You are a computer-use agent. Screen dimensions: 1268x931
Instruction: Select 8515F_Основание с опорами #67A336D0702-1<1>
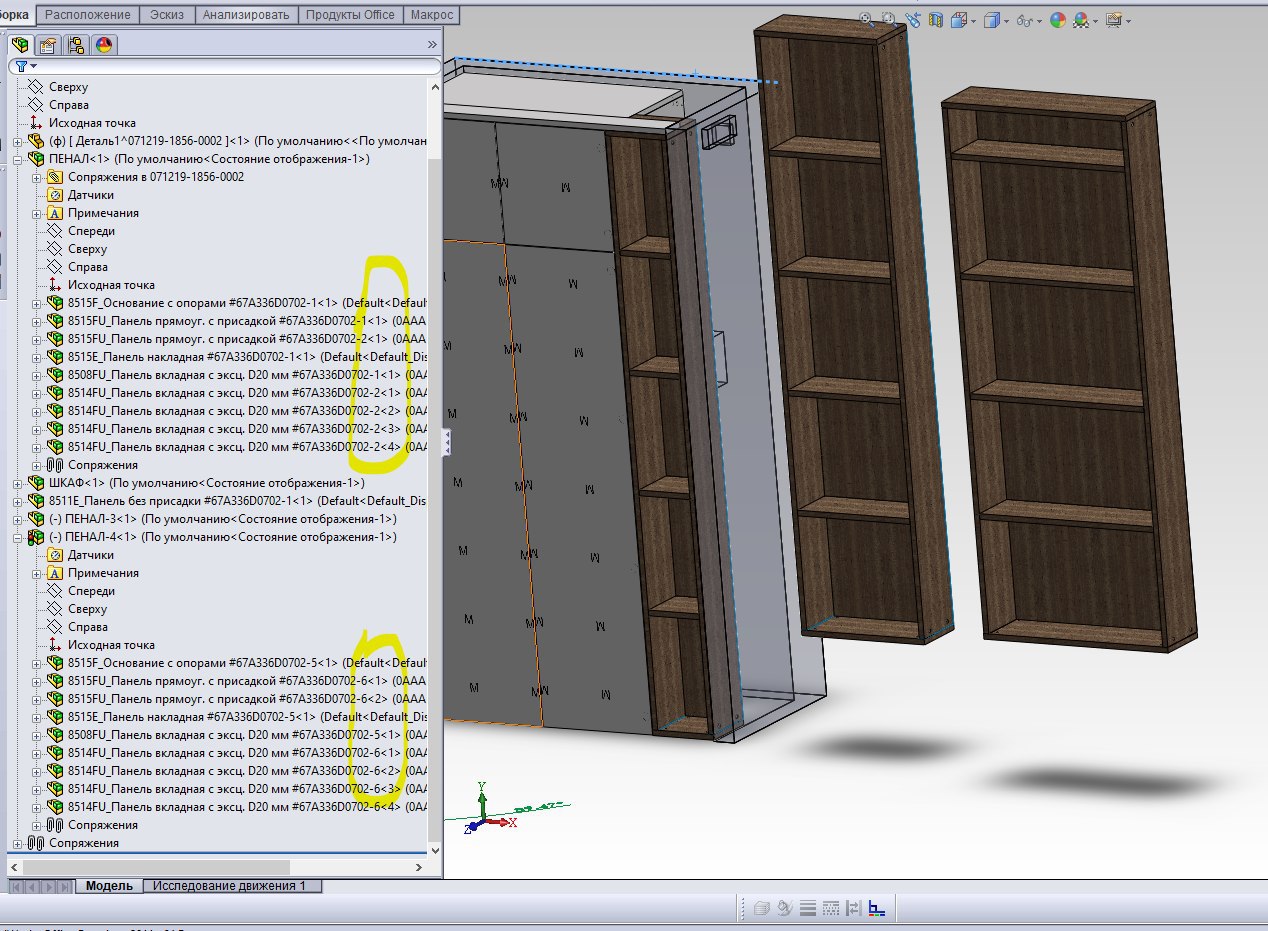coord(247,303)
